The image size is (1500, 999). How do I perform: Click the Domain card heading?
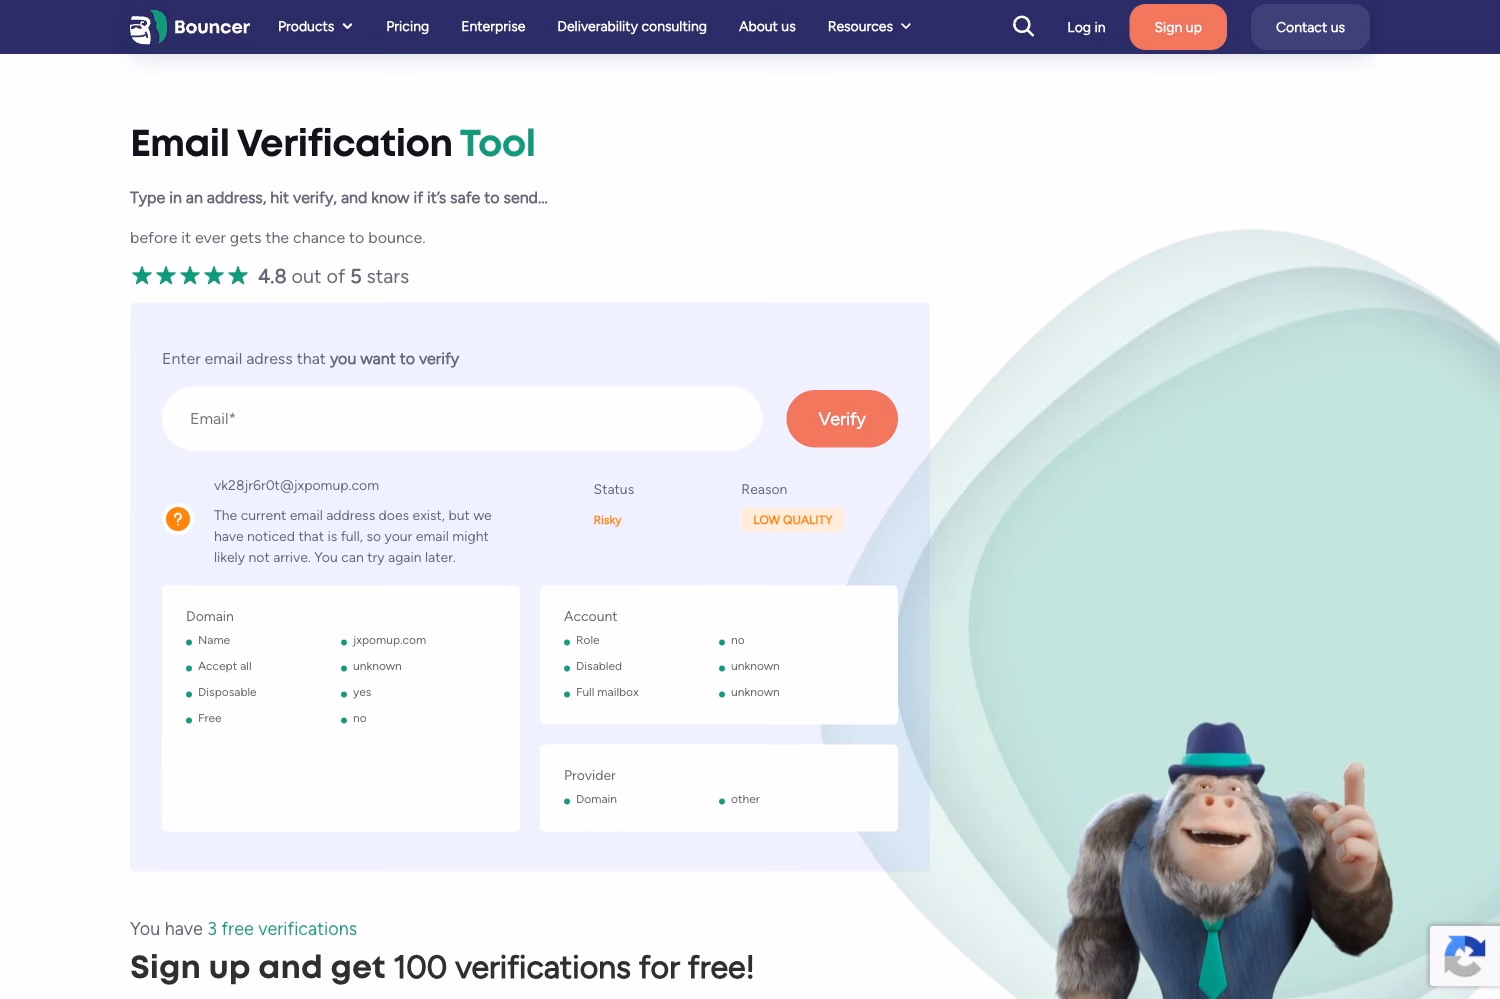(210, 617)
